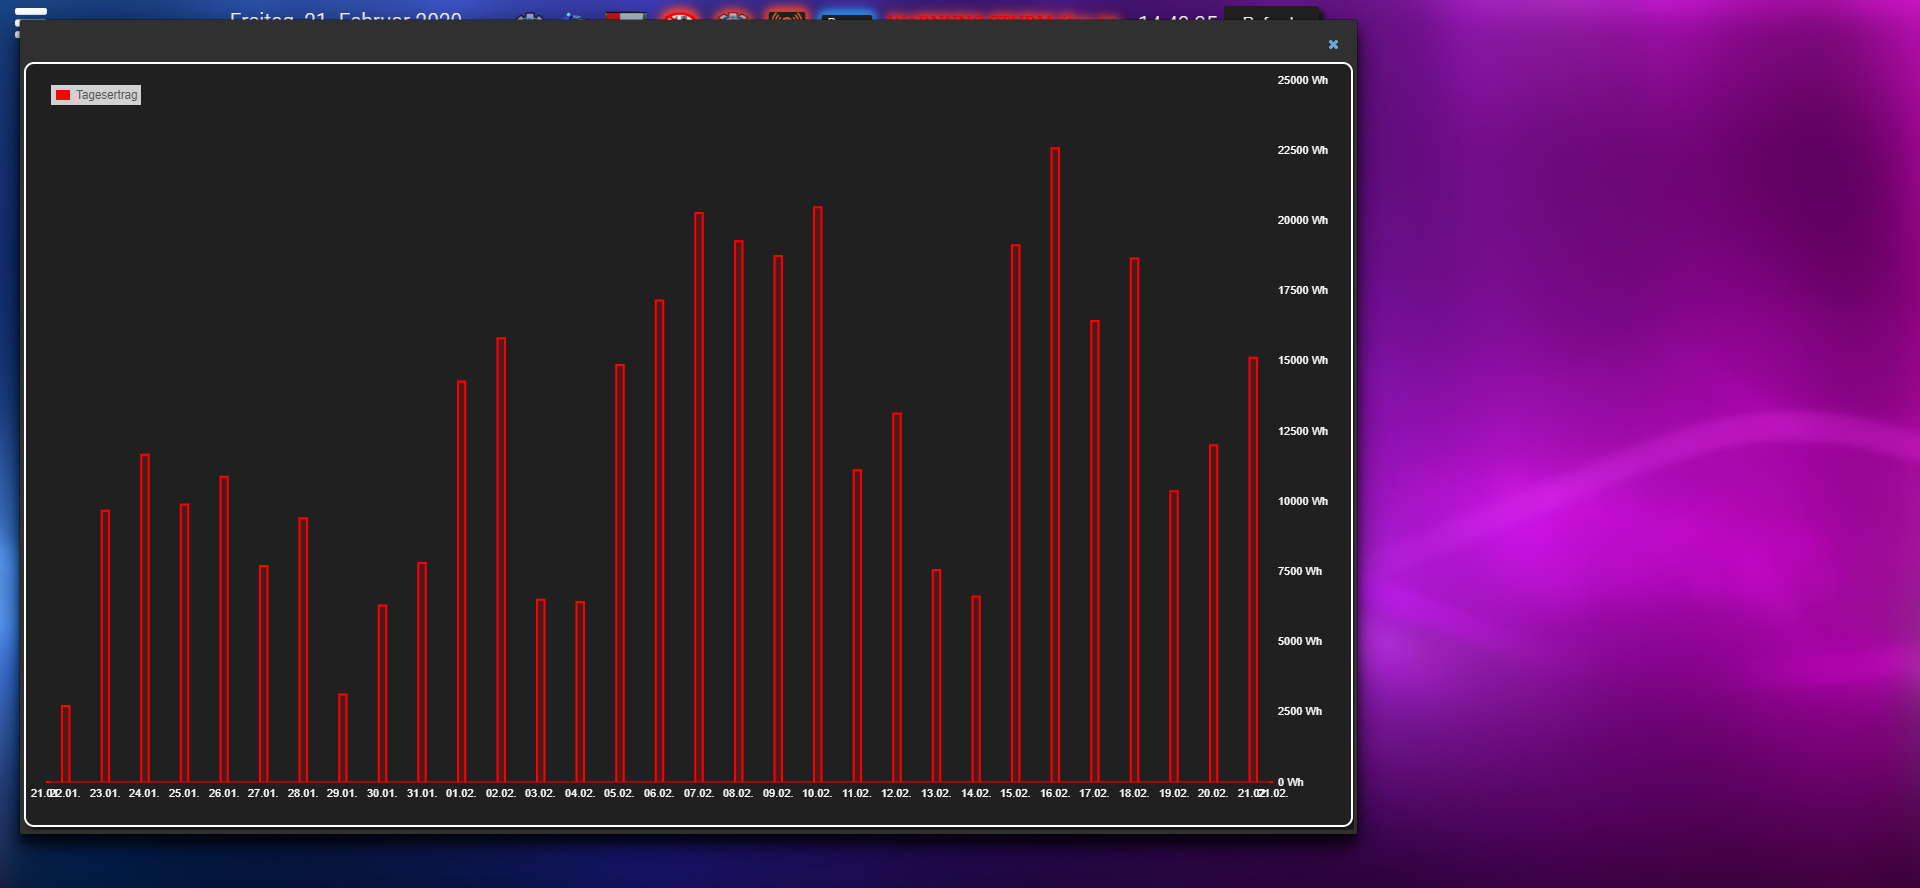1920x888 pixels.
Task: Select the last bar for 21.02.
Action: point(1253,570)
